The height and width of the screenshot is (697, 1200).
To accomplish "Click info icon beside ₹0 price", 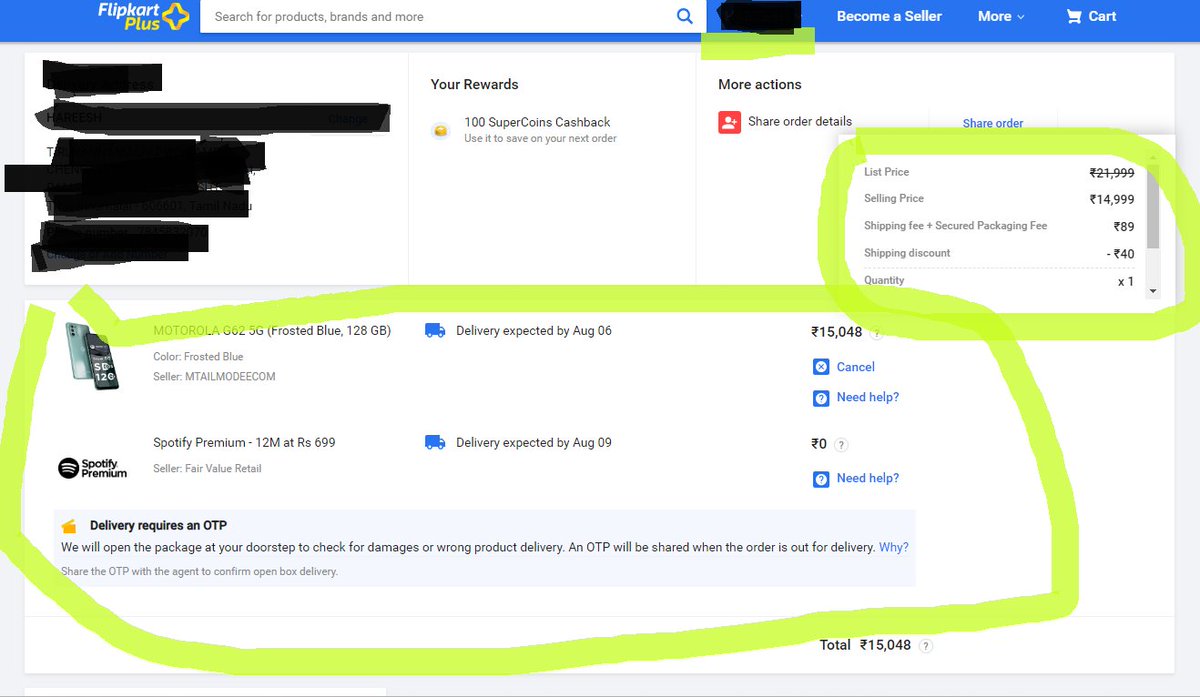I will pos(841,445).
